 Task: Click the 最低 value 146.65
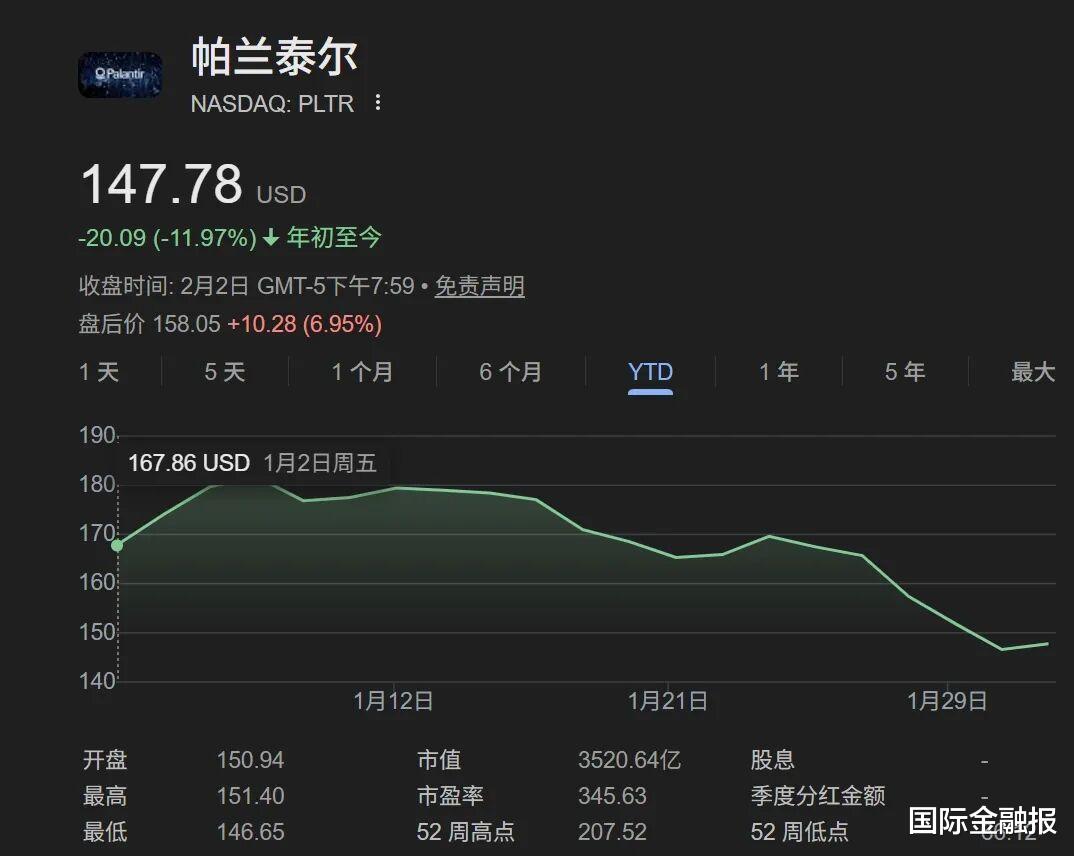250,831
